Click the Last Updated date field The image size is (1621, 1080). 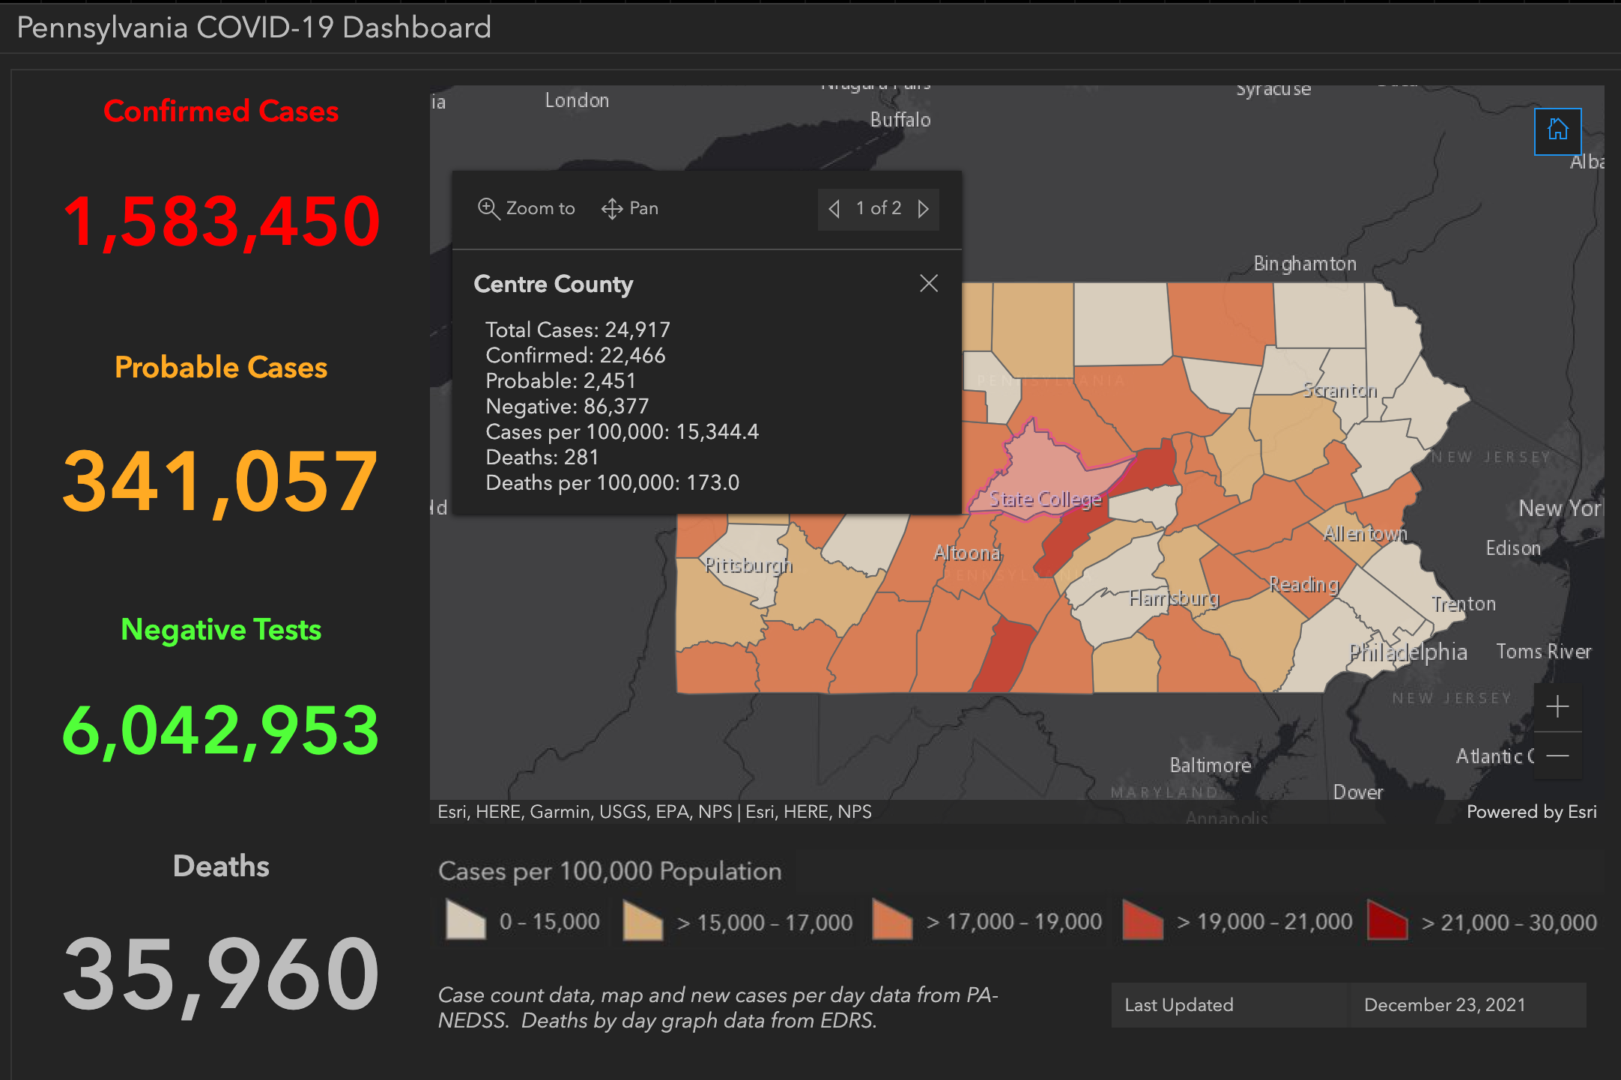(x=1444, y=1005)
